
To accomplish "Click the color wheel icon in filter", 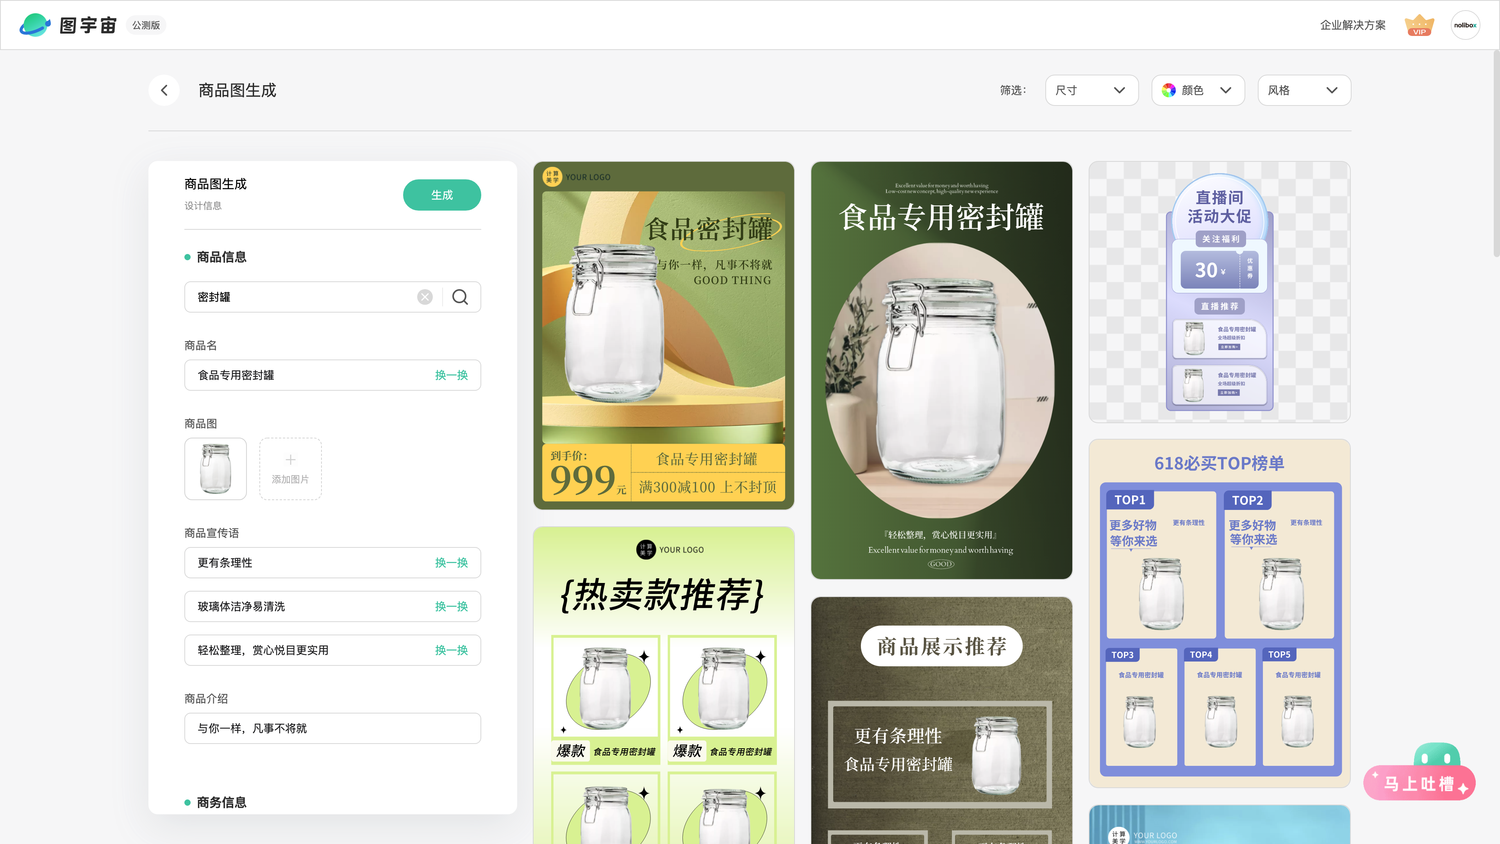I will point(1169,90).
